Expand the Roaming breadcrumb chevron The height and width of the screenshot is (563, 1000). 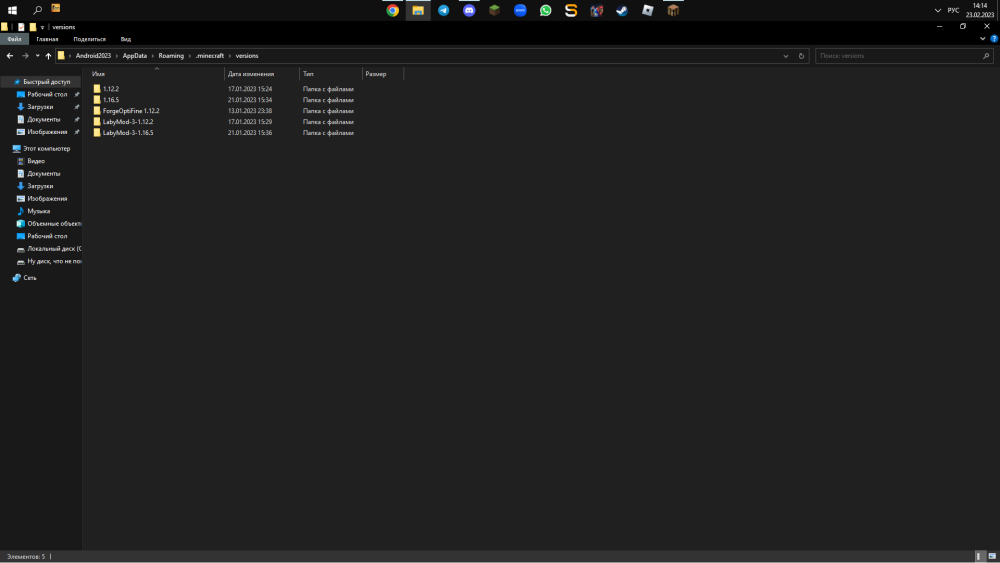click(189, 56)
